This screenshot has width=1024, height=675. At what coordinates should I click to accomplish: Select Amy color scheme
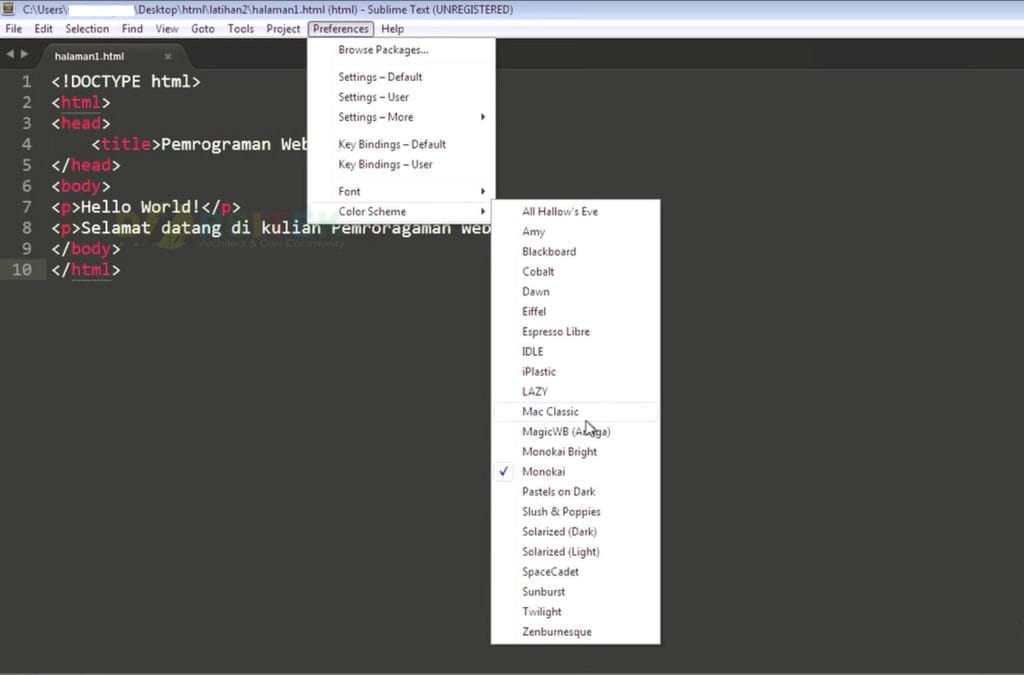(575, 232)
